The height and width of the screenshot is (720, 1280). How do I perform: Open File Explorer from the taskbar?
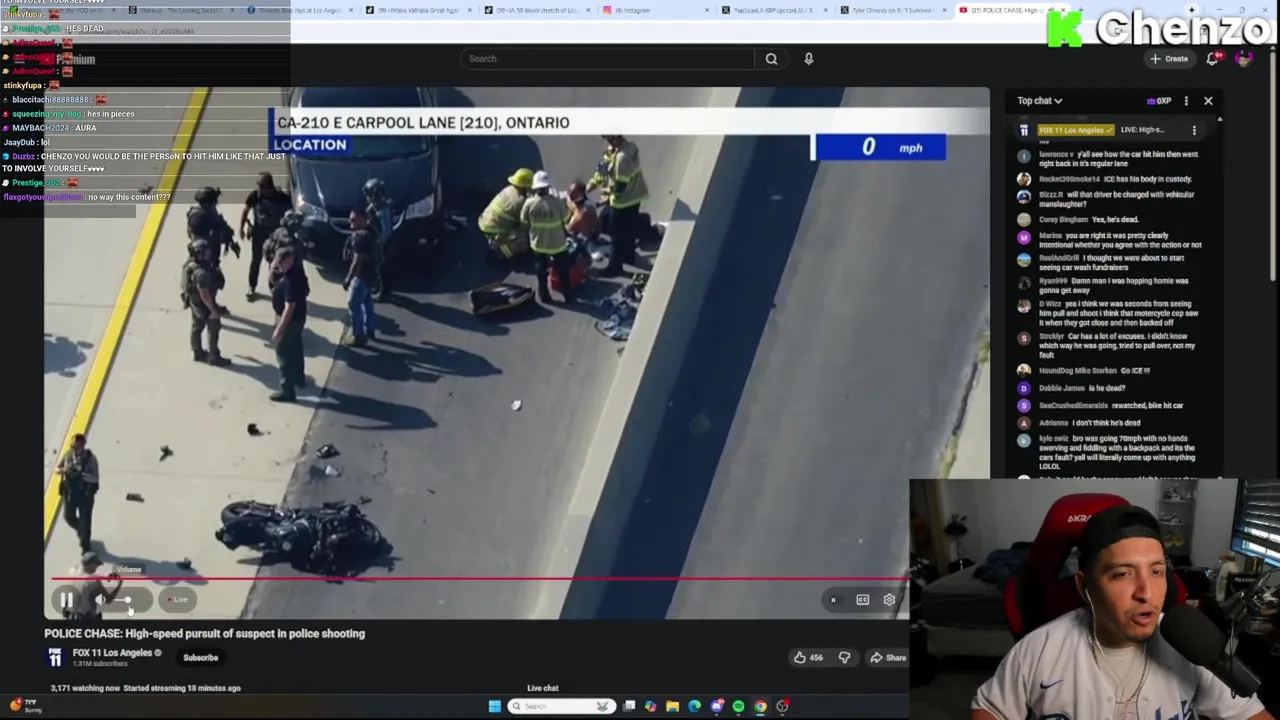click(672, 706)
